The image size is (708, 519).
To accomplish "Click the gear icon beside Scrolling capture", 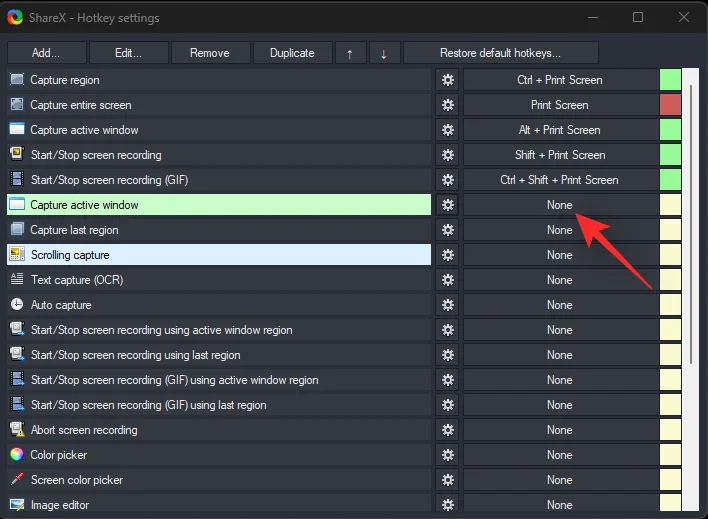I will click(x=447, y=255).
